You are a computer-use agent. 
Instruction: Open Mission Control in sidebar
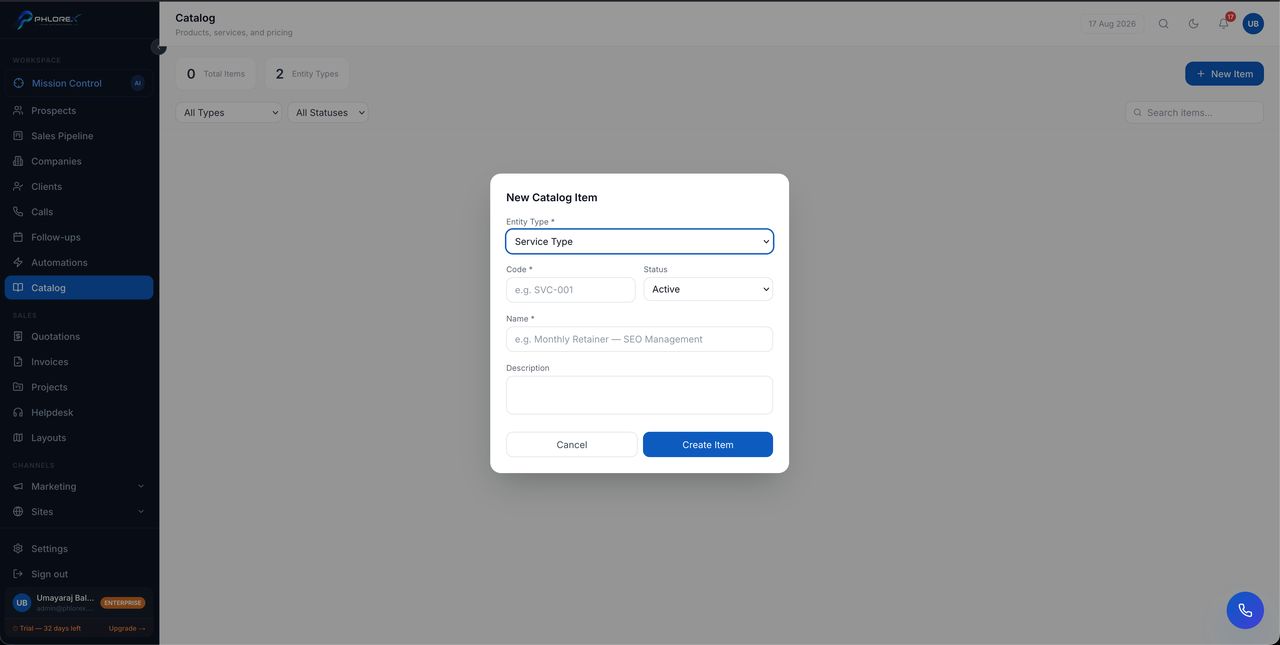(78, 83)
